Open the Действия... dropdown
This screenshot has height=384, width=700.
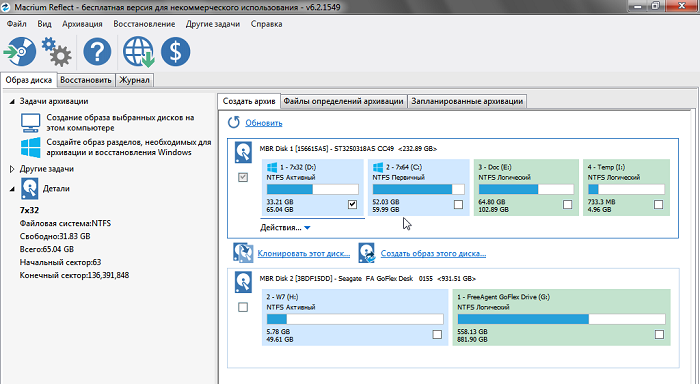[285, 228]
